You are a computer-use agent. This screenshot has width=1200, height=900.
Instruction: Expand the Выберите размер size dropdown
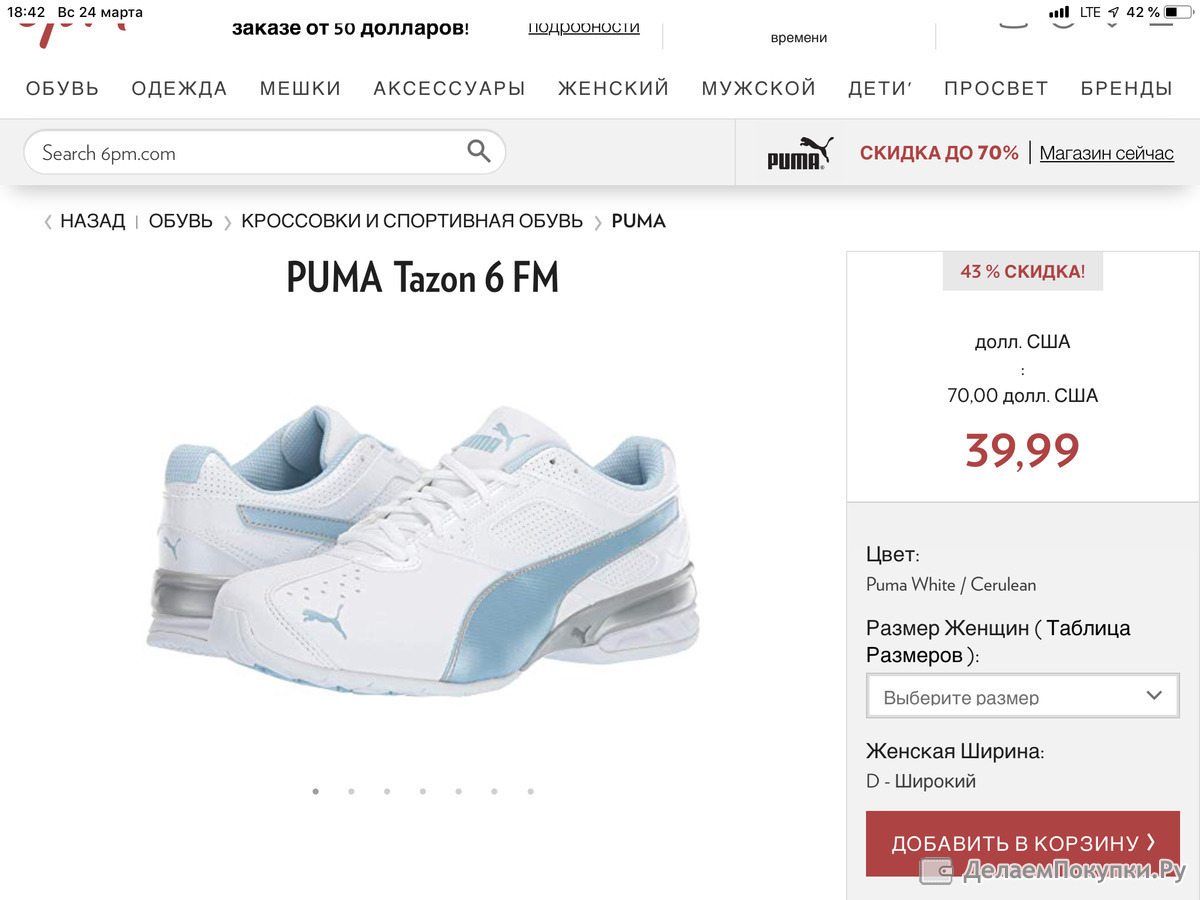(1022, 695)
